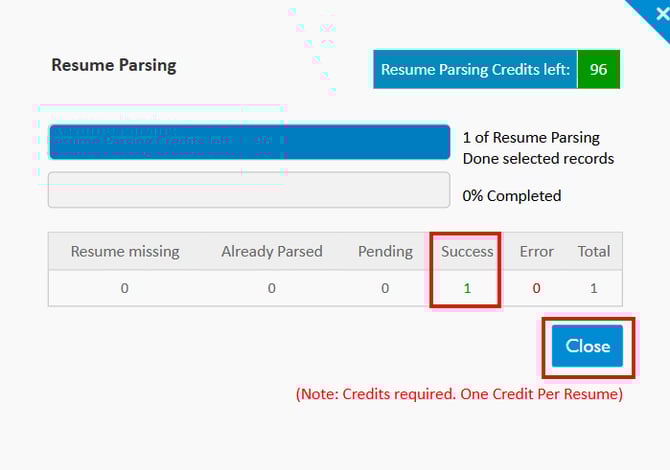Click the empty gray progress bar
The width and height of the screenshot is (670, 470).
pyautogui.click(x=249, y=190)
